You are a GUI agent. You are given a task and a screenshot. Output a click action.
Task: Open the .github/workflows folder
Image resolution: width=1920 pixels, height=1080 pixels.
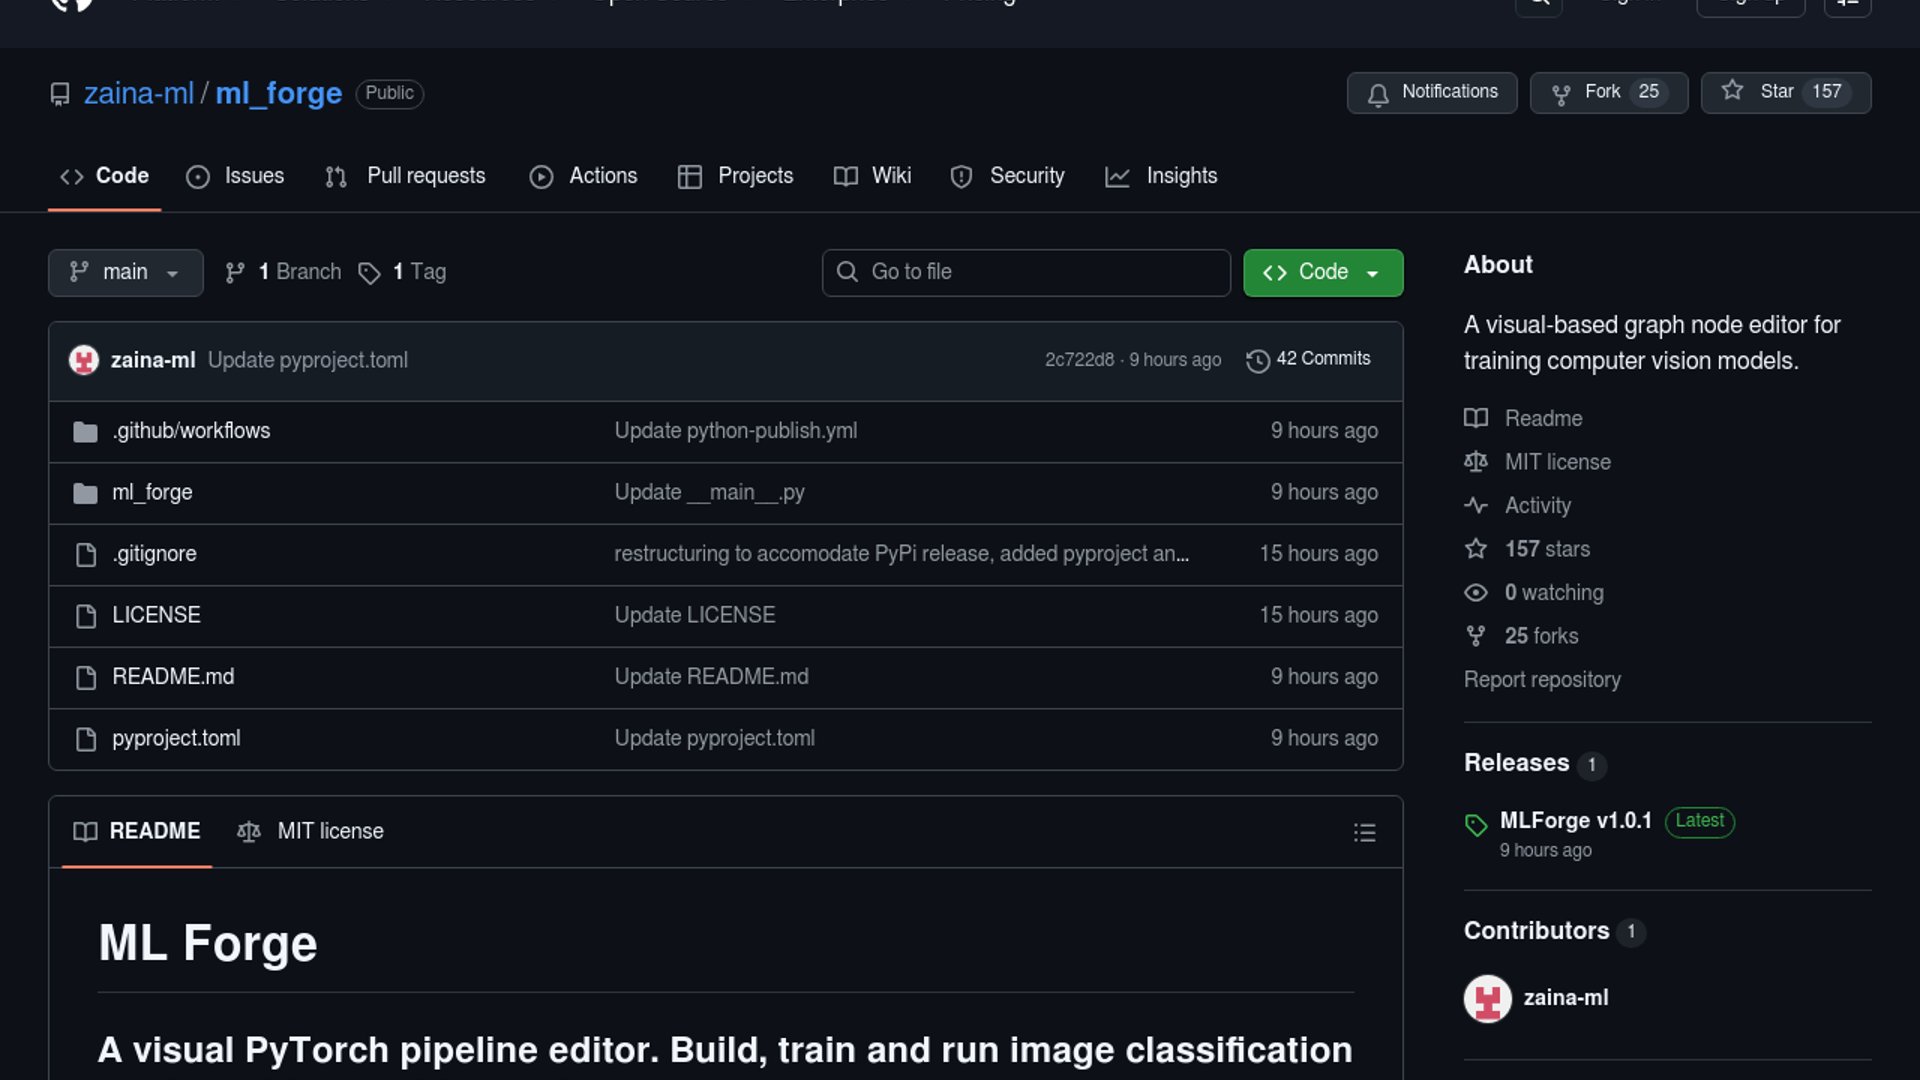(191, 431)
